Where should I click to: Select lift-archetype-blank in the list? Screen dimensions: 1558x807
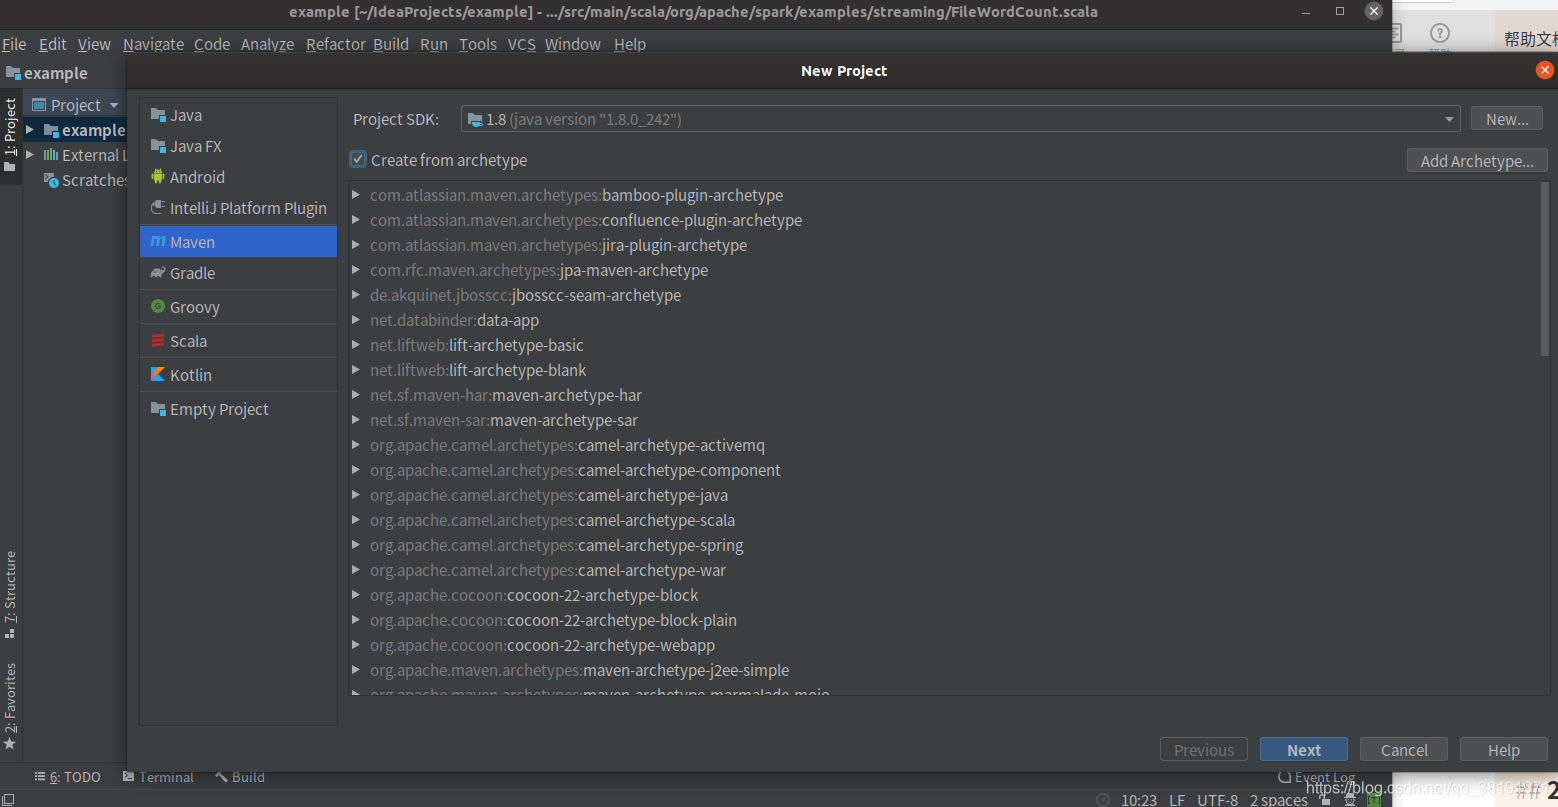[x=478, y=370]
